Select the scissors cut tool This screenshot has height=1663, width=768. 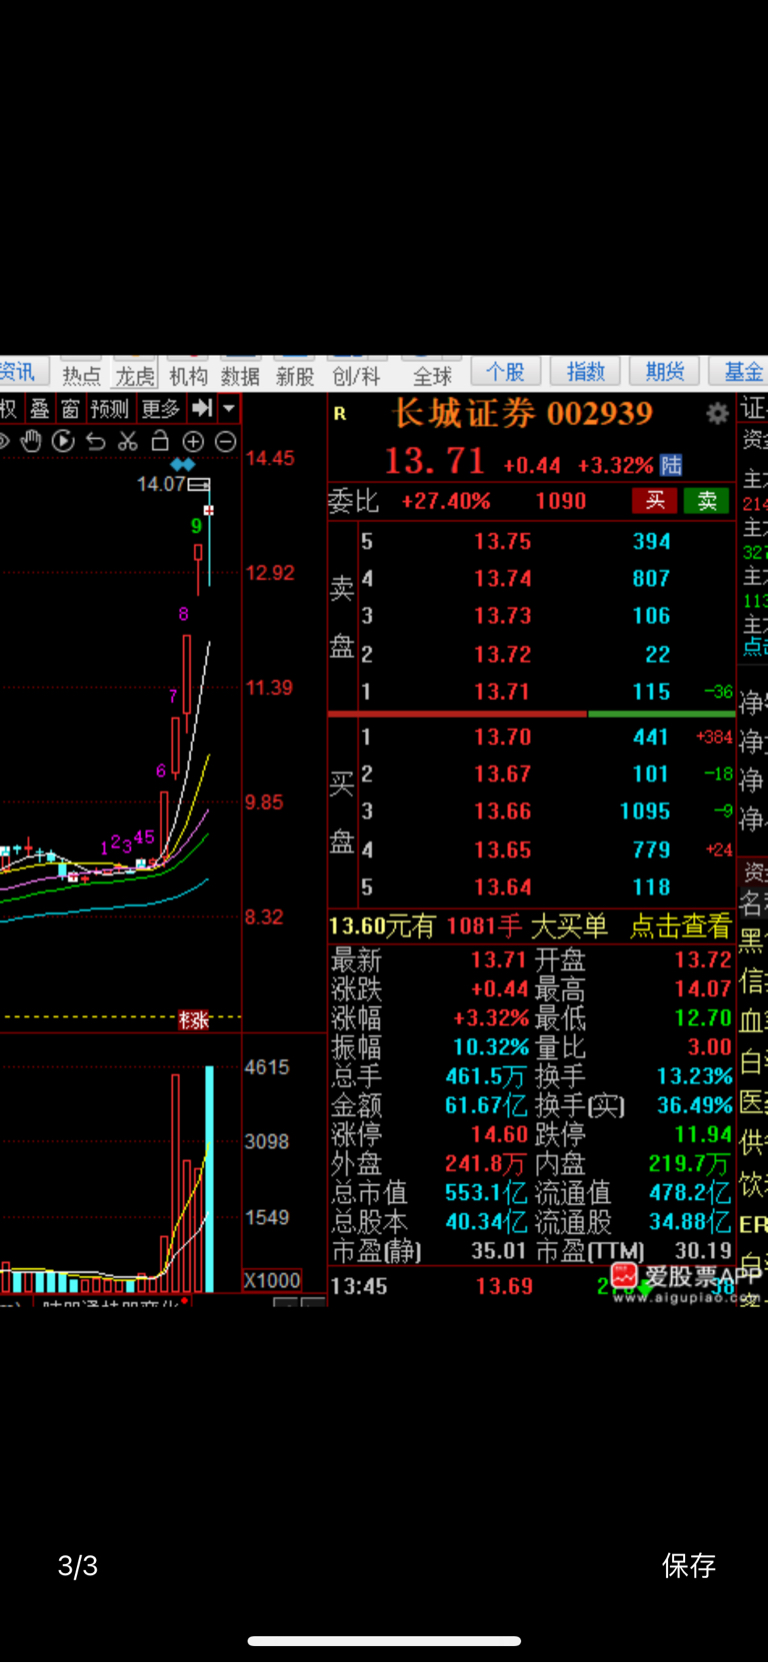(128, 441)
